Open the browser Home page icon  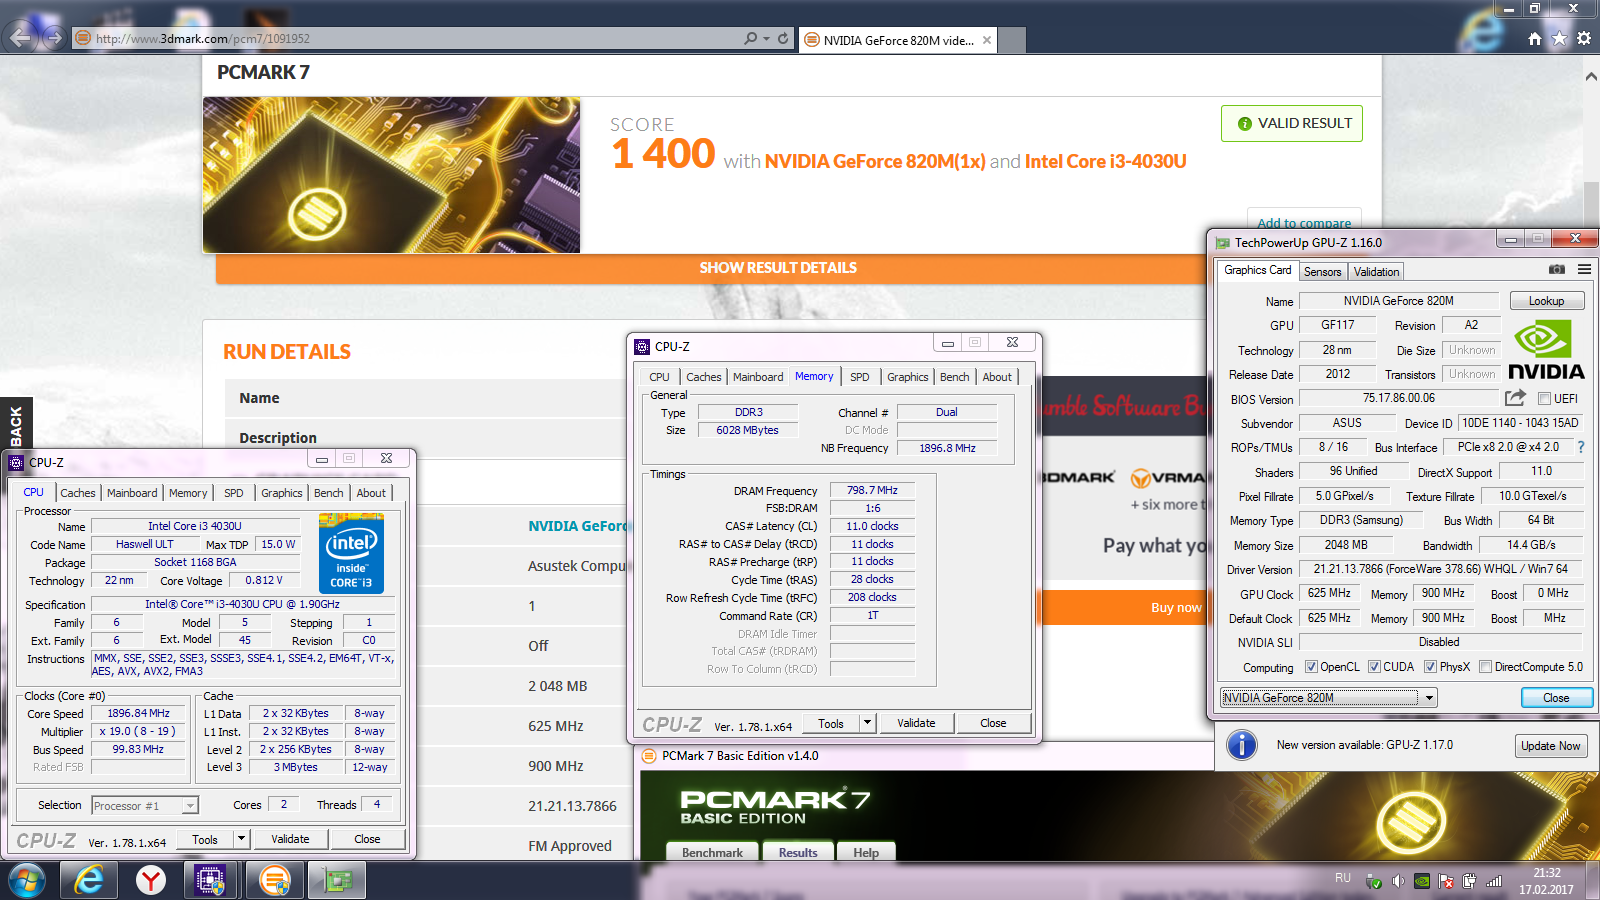pos(1535,39)
